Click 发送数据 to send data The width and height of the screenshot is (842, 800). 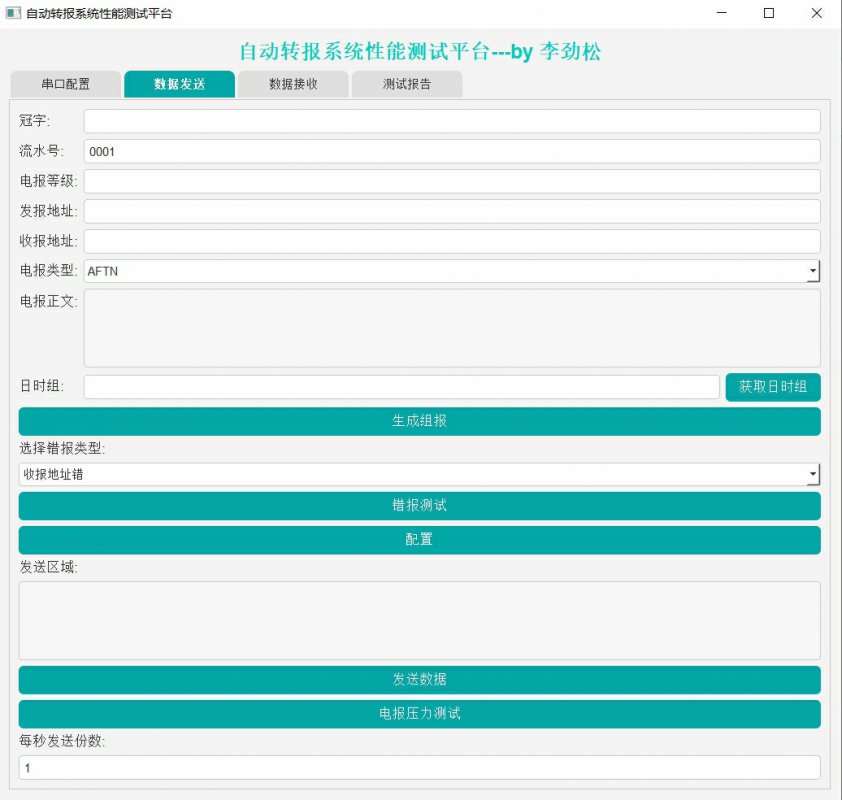click(419, 679)
